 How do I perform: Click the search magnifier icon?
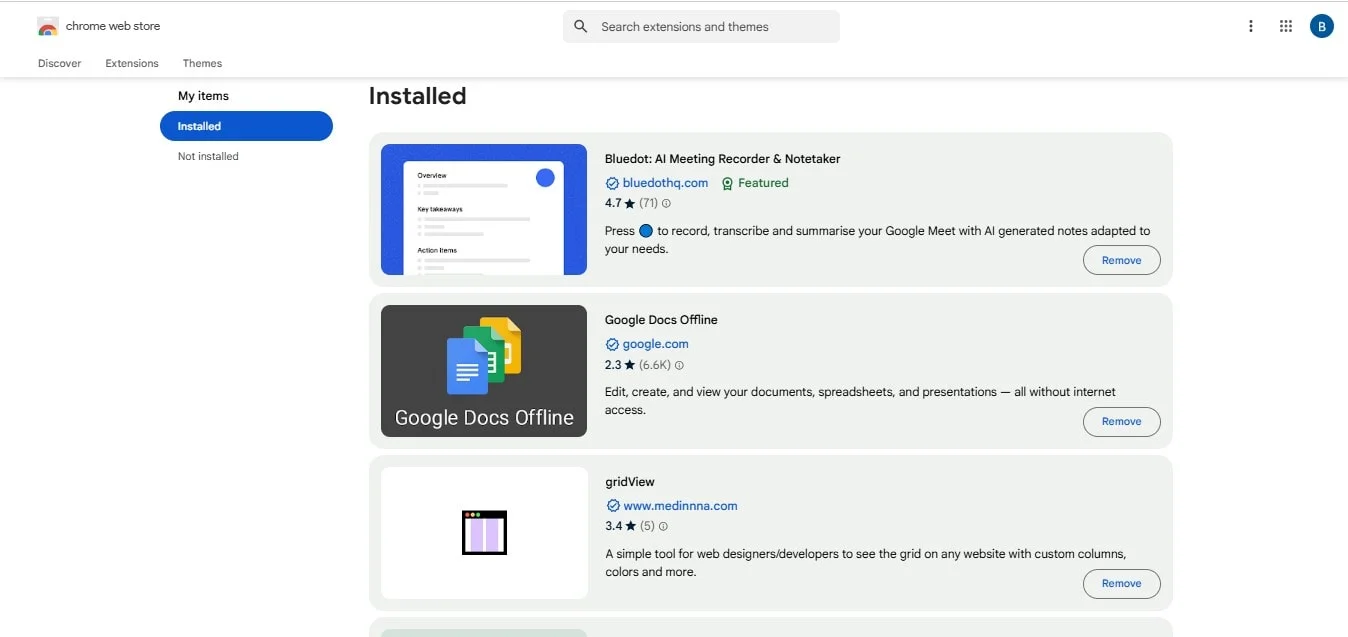[x=581, y=27]
